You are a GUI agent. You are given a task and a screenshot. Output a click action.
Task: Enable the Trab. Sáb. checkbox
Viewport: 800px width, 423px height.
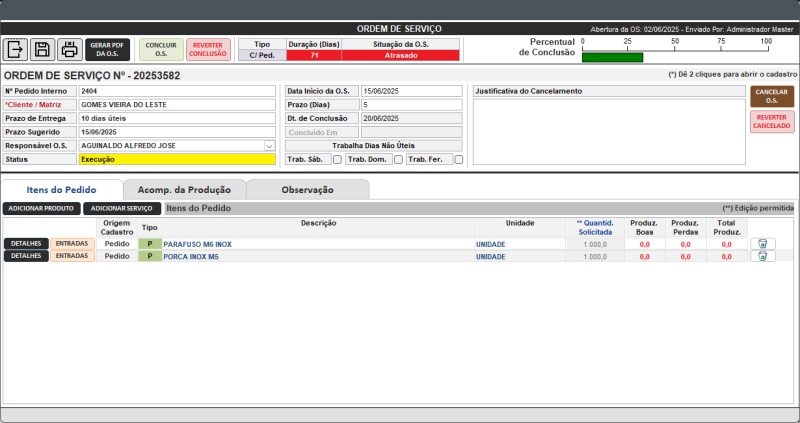337,159
